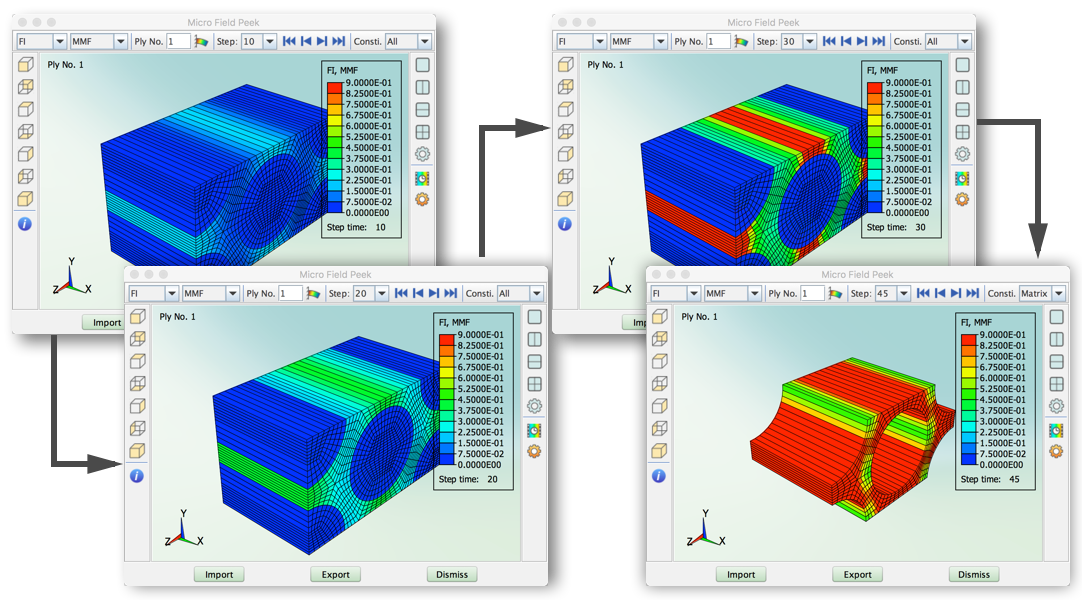Select four-pane grid layout in the Step 30 window
1082x600 pixels.
(x=962, y=132)
